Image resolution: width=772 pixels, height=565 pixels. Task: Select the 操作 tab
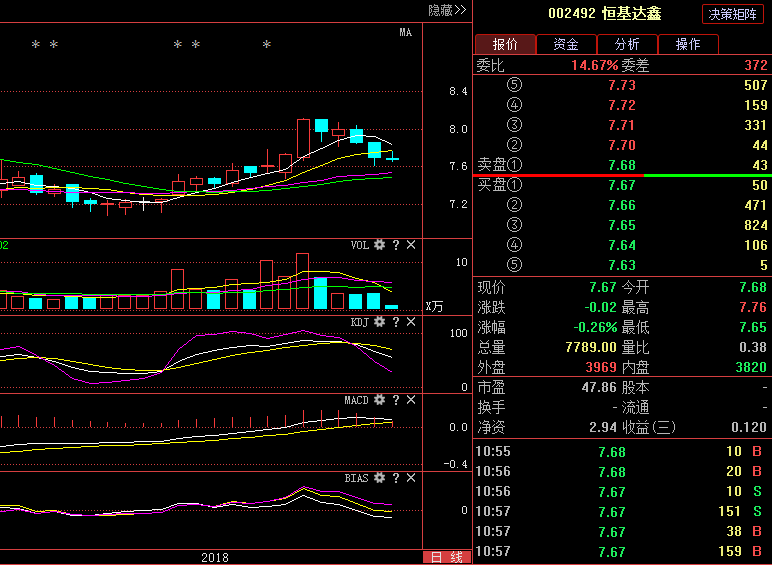pyautogui.click(x=688, y=44)
